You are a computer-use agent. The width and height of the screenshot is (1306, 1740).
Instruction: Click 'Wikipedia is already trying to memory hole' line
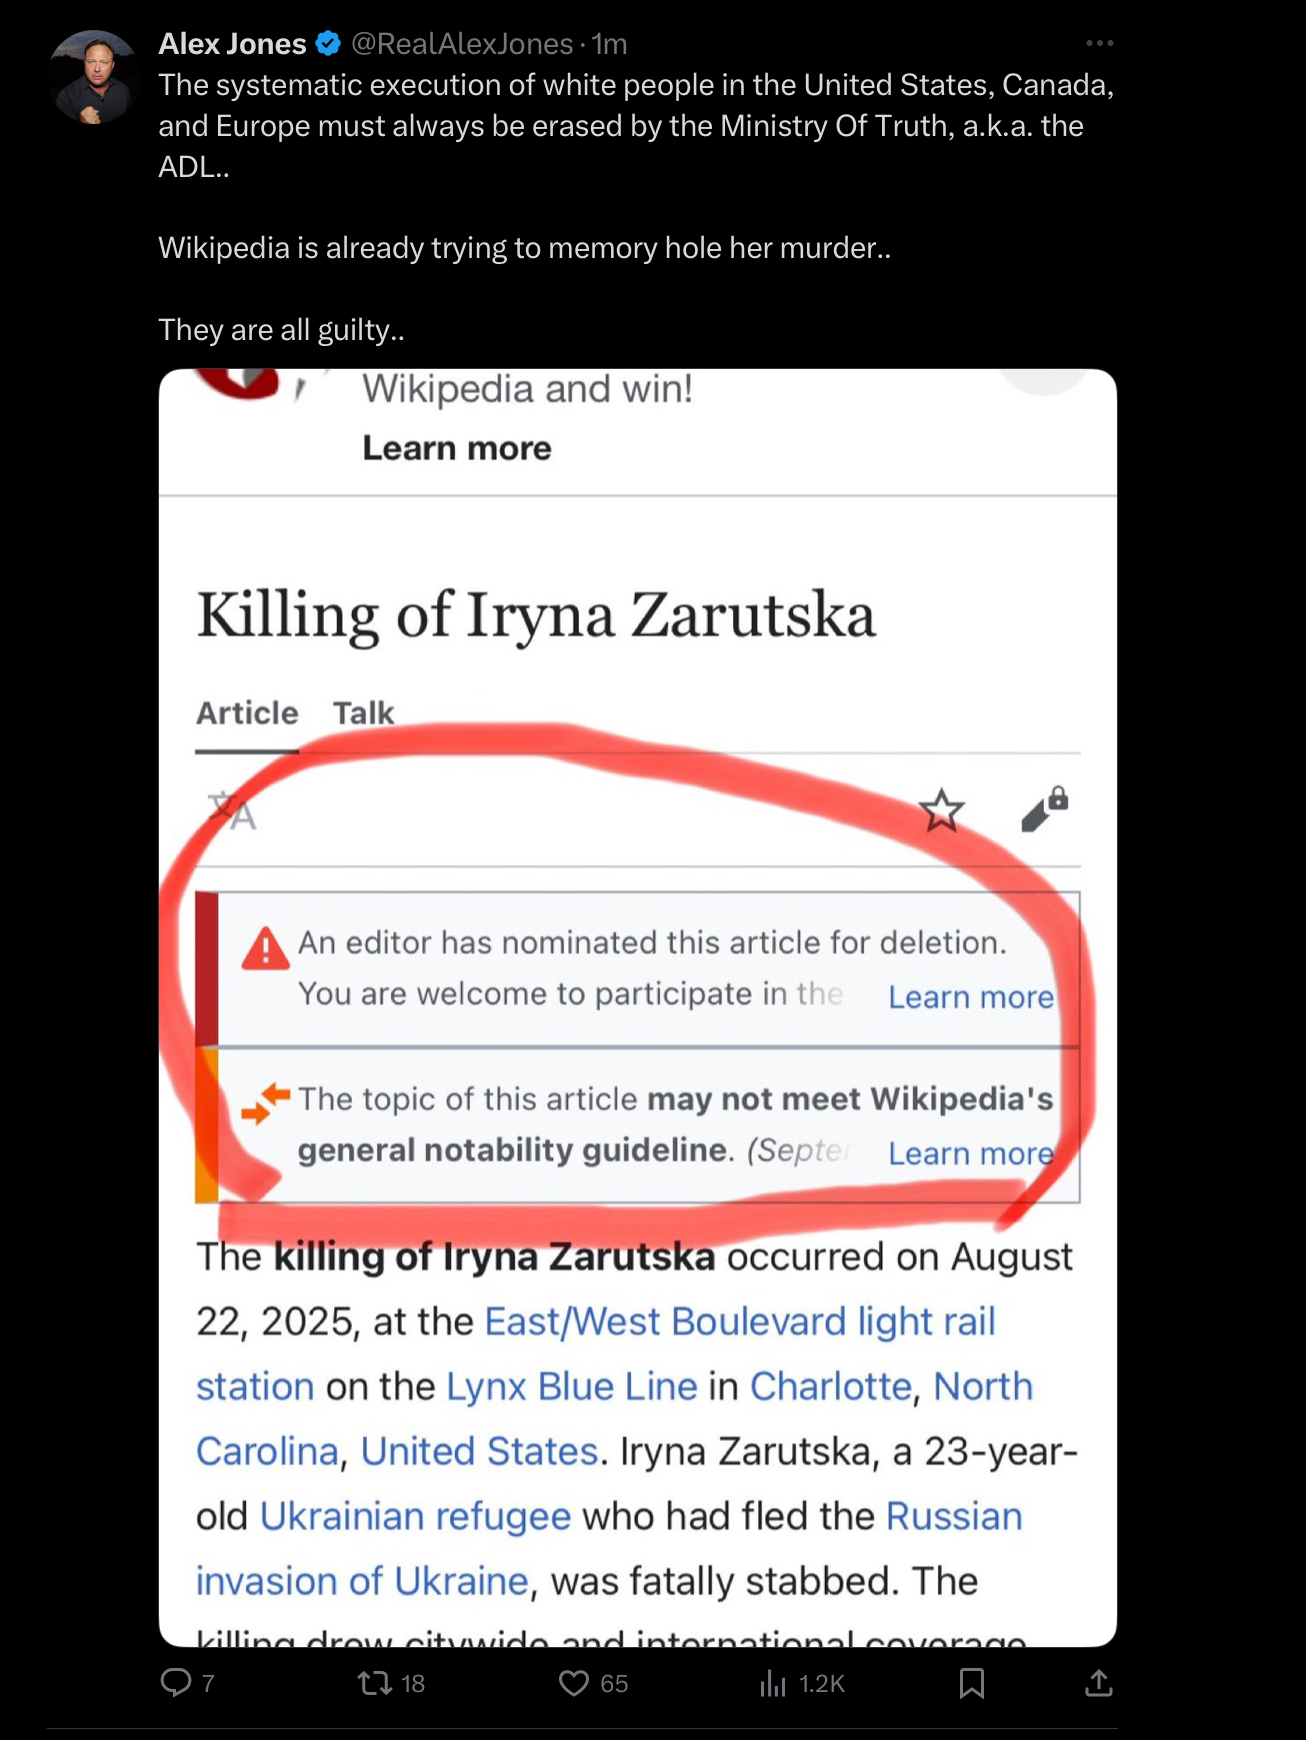(x=525, y=248)
